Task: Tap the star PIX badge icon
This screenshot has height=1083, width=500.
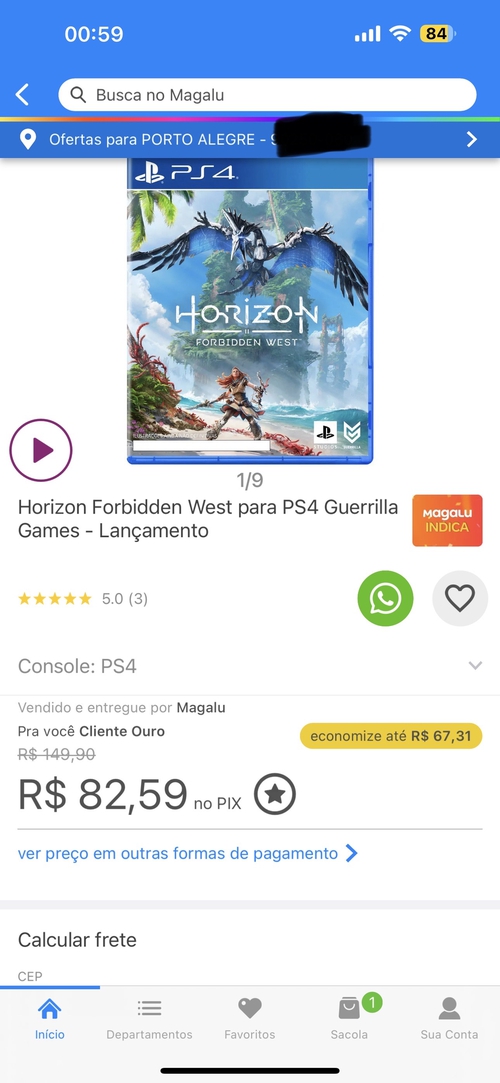Action: point(275,794)
